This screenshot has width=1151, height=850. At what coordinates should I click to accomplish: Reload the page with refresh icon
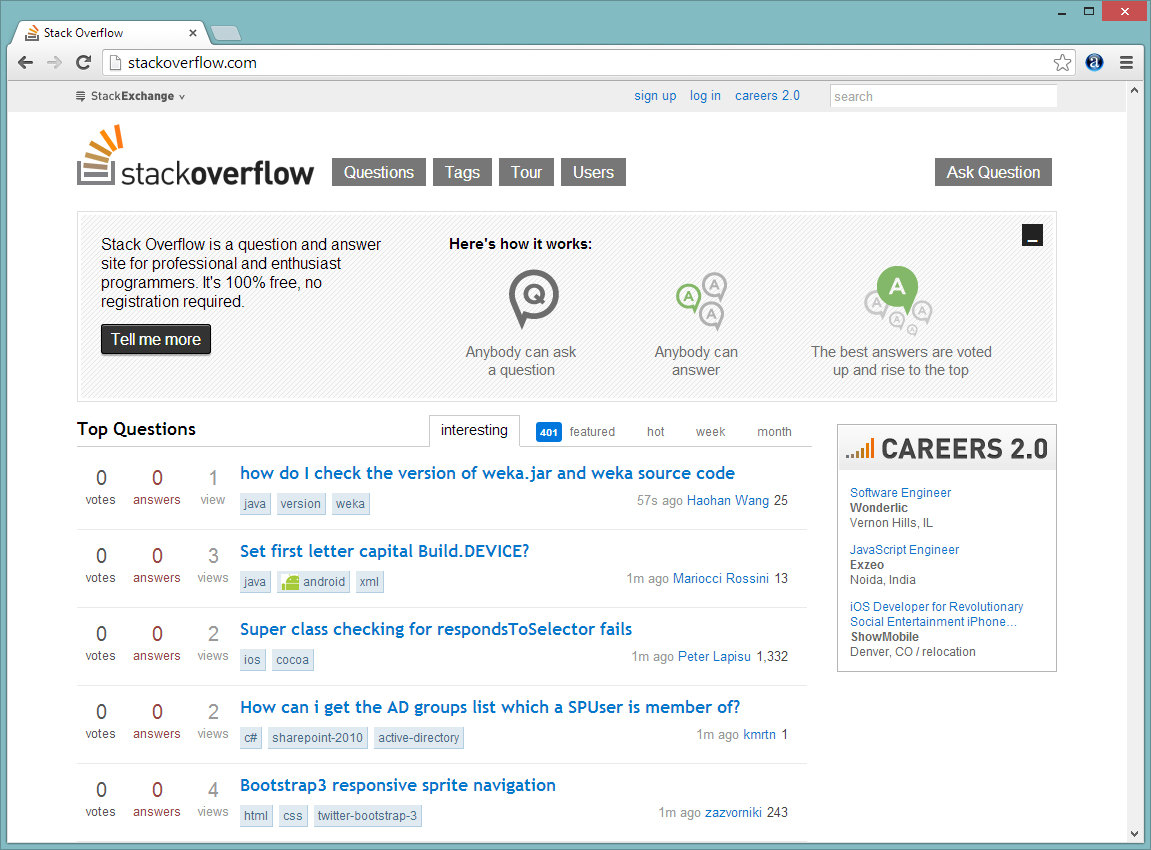[x=84, y=62]
